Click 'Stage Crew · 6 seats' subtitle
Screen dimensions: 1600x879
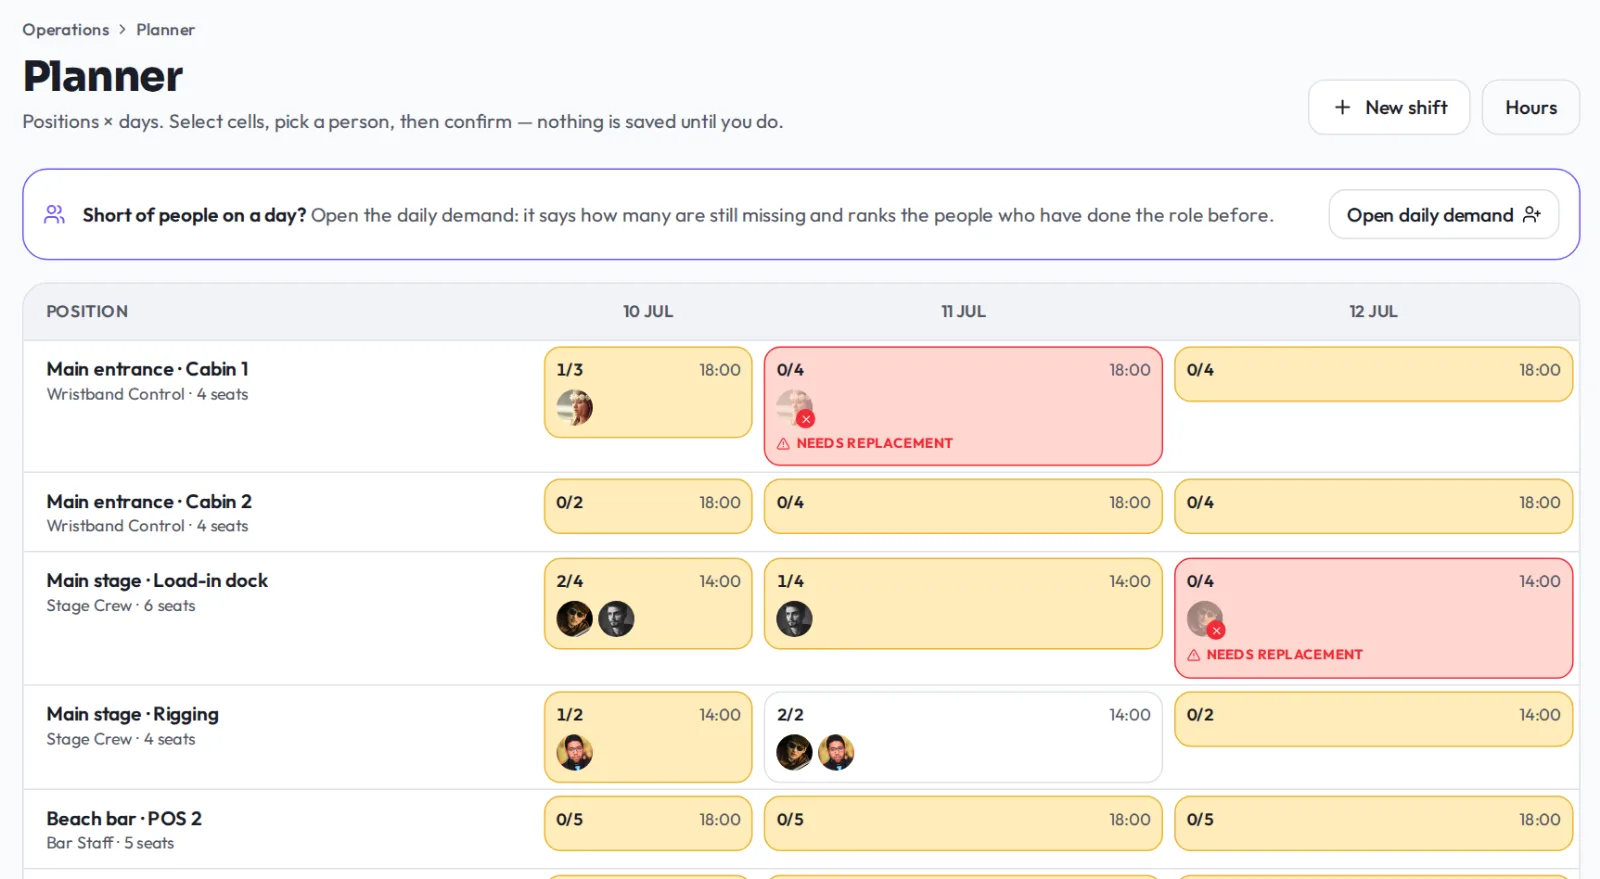121,606
